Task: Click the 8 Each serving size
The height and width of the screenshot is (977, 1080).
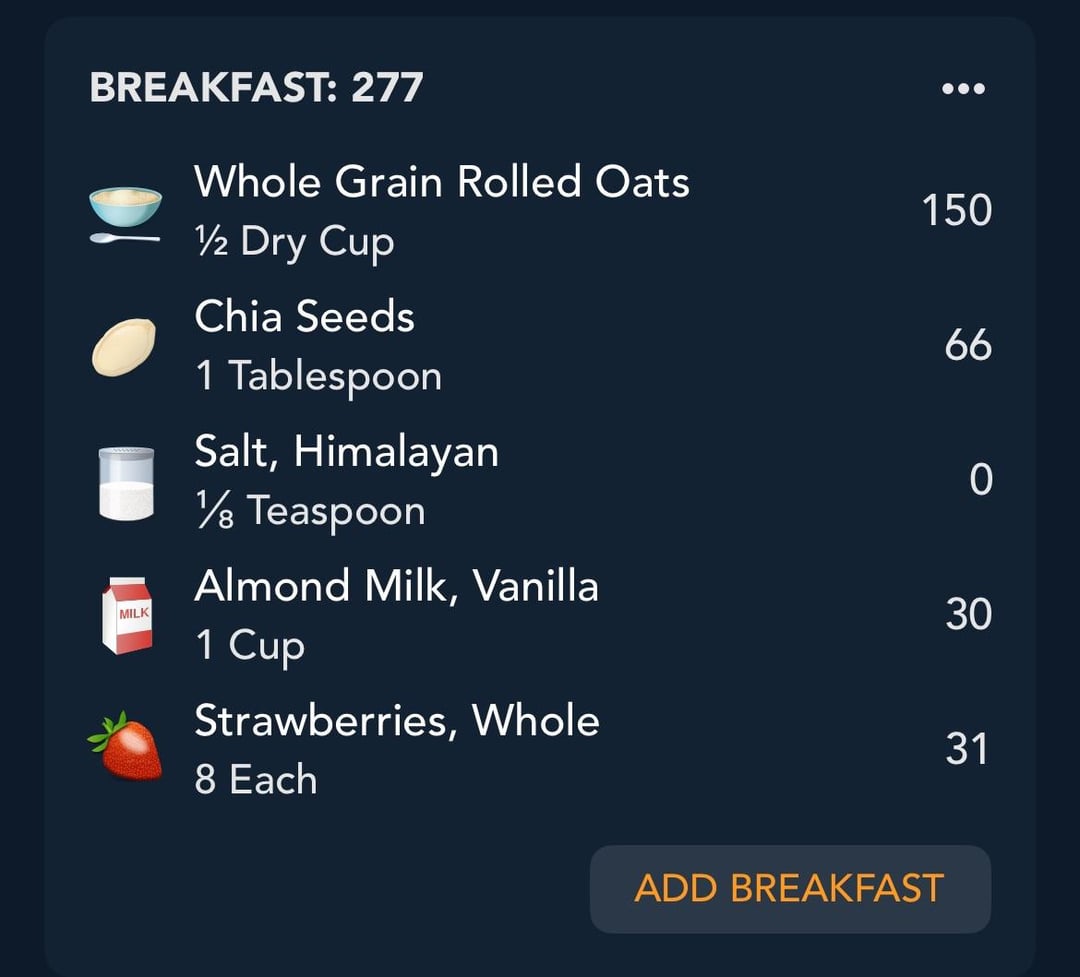Action: coord(256,780)
